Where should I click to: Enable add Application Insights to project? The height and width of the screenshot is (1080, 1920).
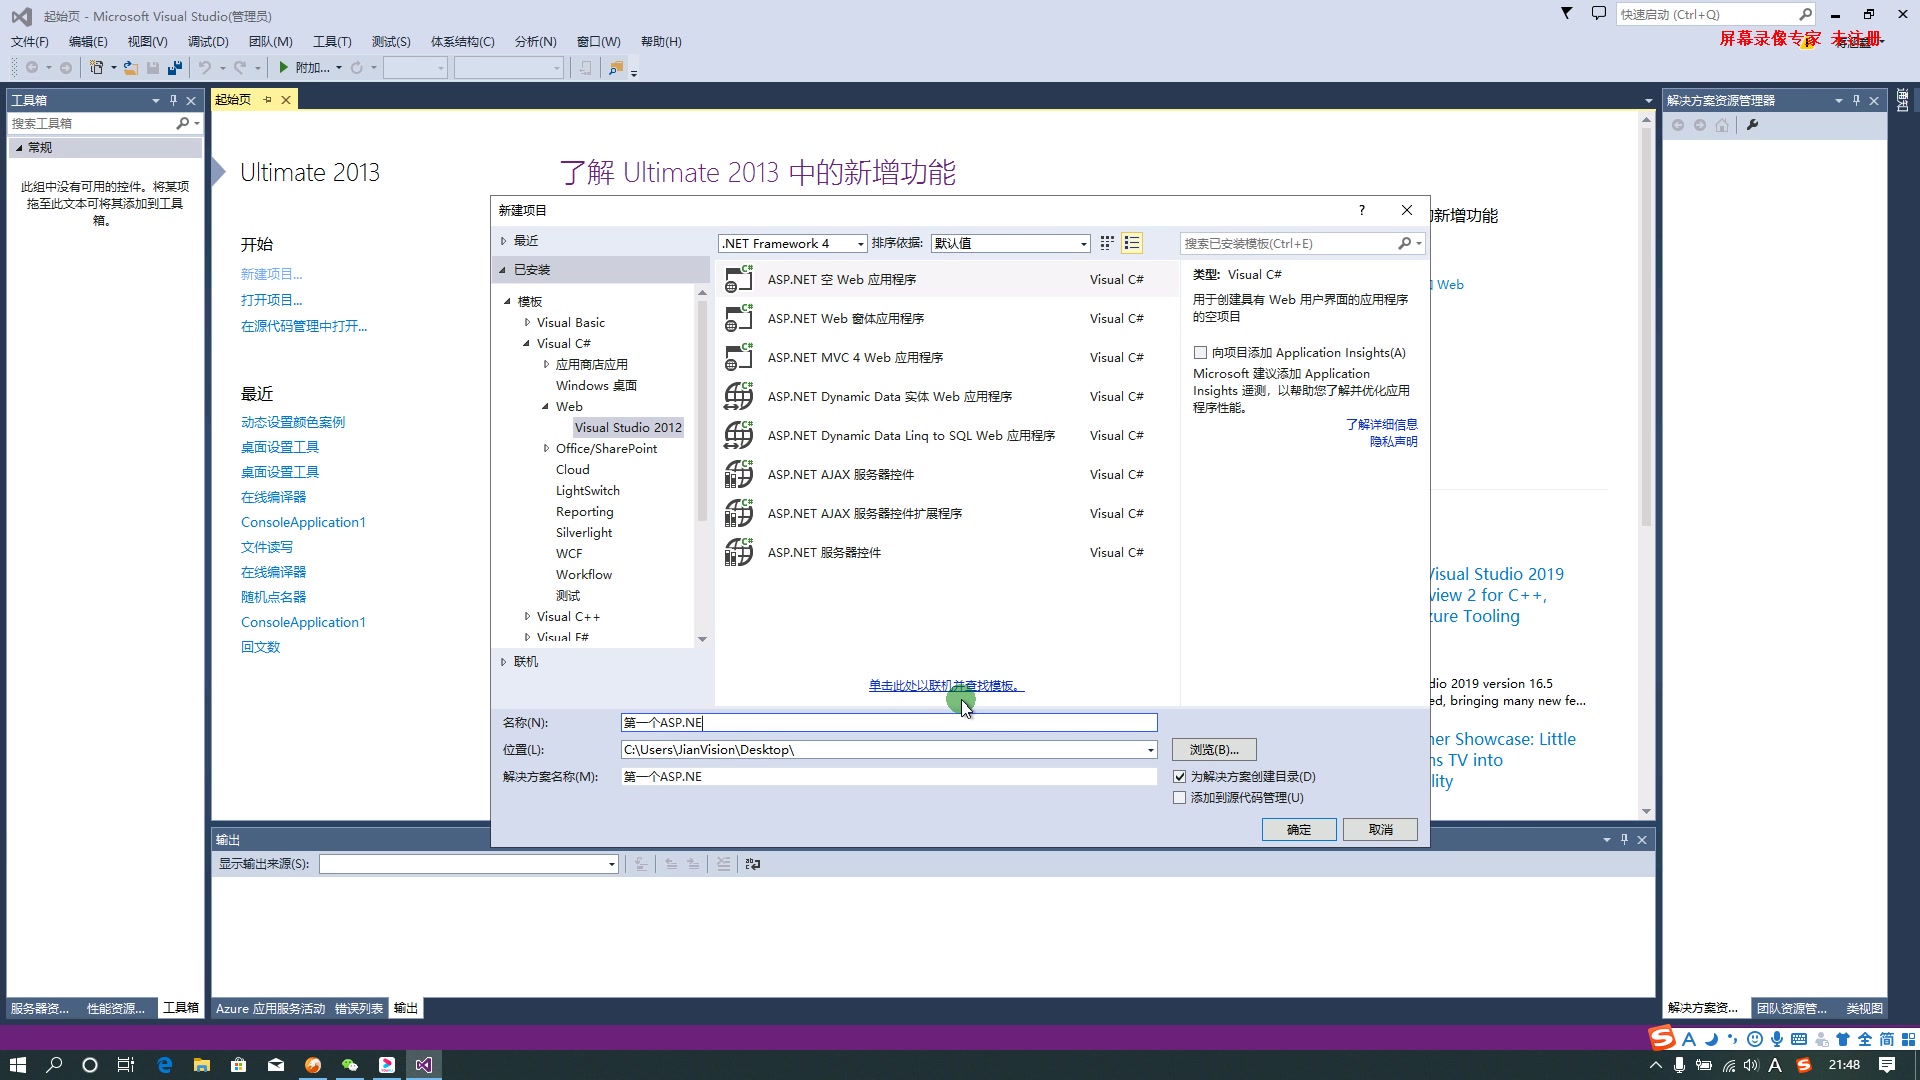pyautogui.click(x=1200, y=353)
